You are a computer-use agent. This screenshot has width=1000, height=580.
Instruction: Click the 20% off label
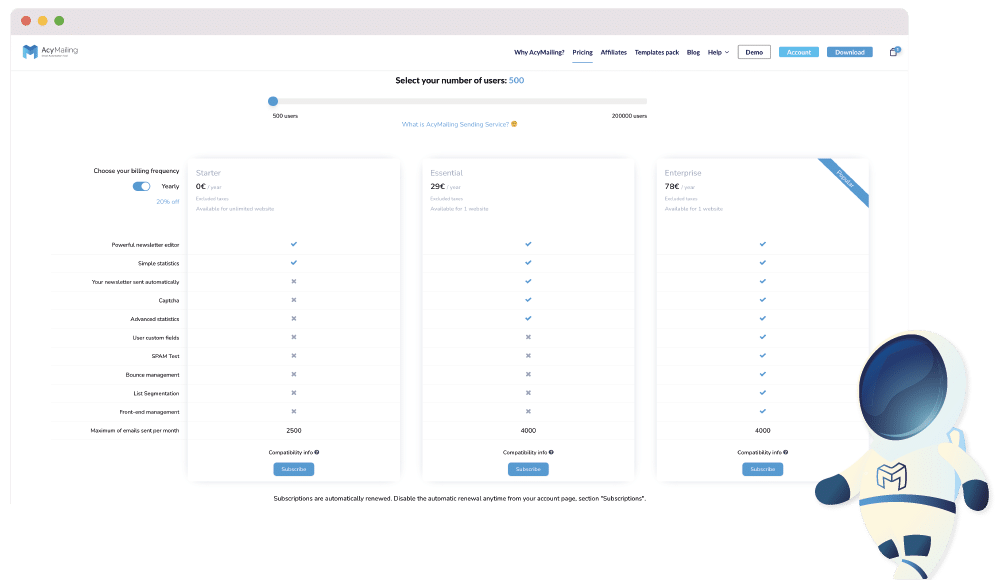[168, 202]
